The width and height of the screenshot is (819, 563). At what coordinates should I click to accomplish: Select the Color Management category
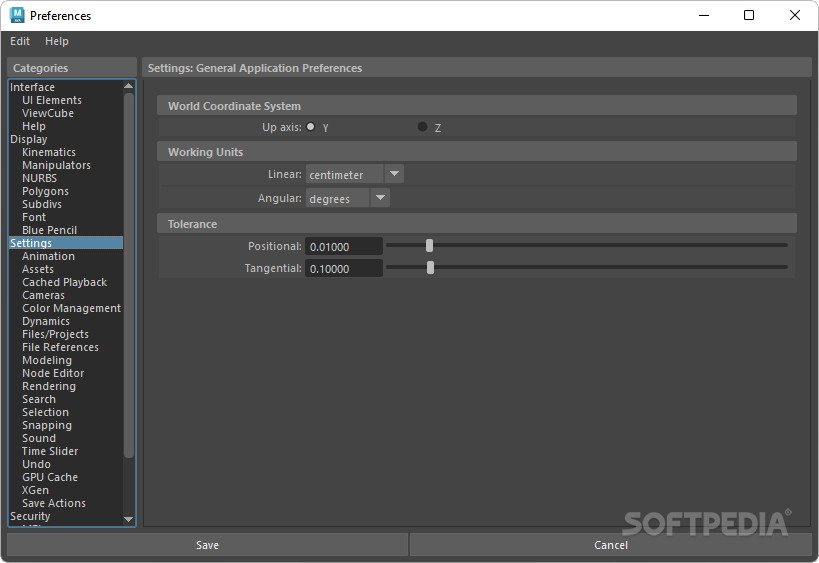pyautogui.click(x=71, y=309)
